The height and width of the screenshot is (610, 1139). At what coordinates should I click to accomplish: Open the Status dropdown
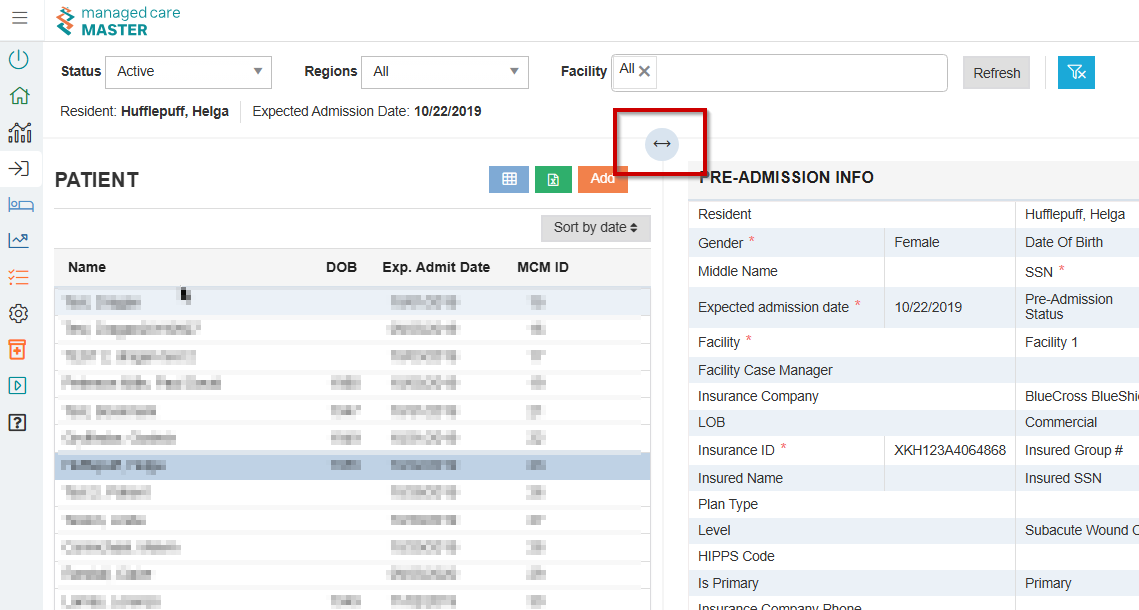click(x=188, y=72)
